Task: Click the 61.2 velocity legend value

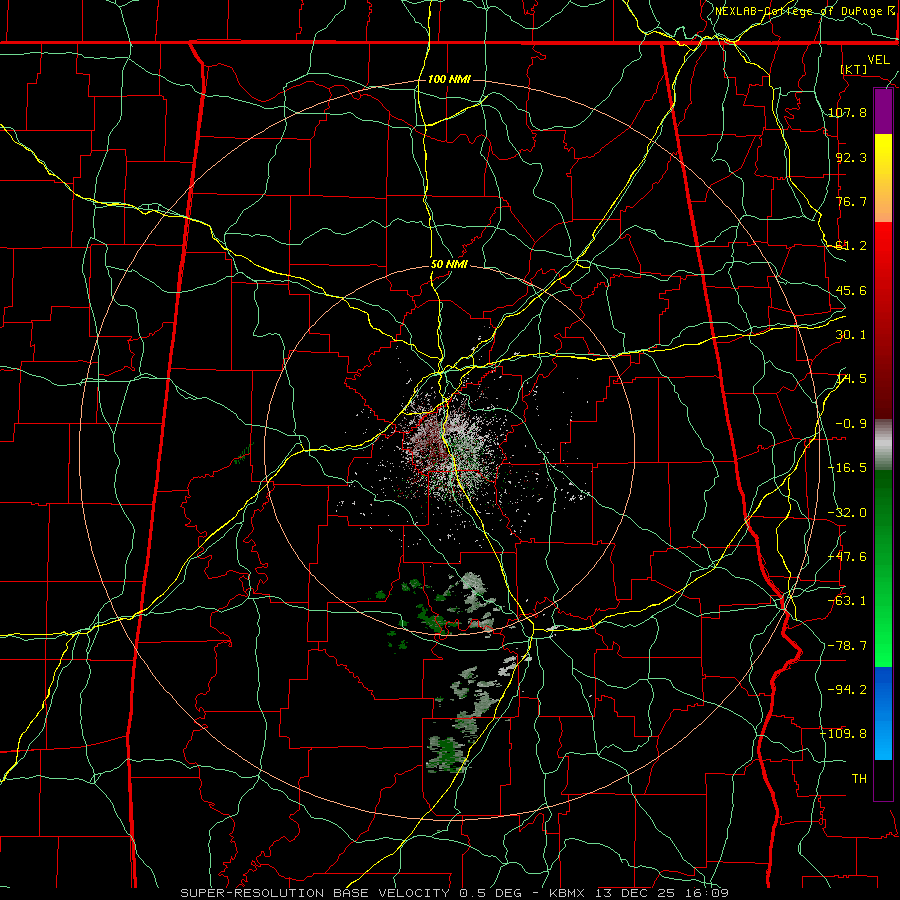Action: [851, 246]
